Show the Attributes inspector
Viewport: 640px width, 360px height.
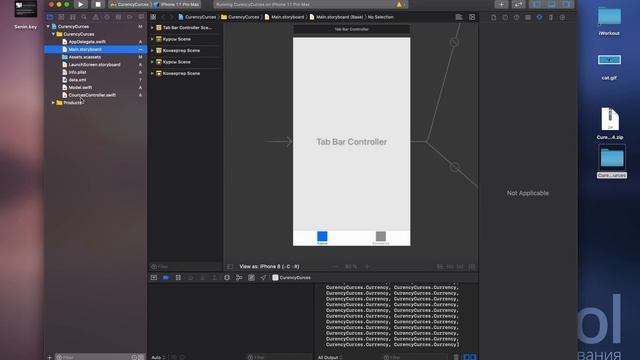pos(539,18)
